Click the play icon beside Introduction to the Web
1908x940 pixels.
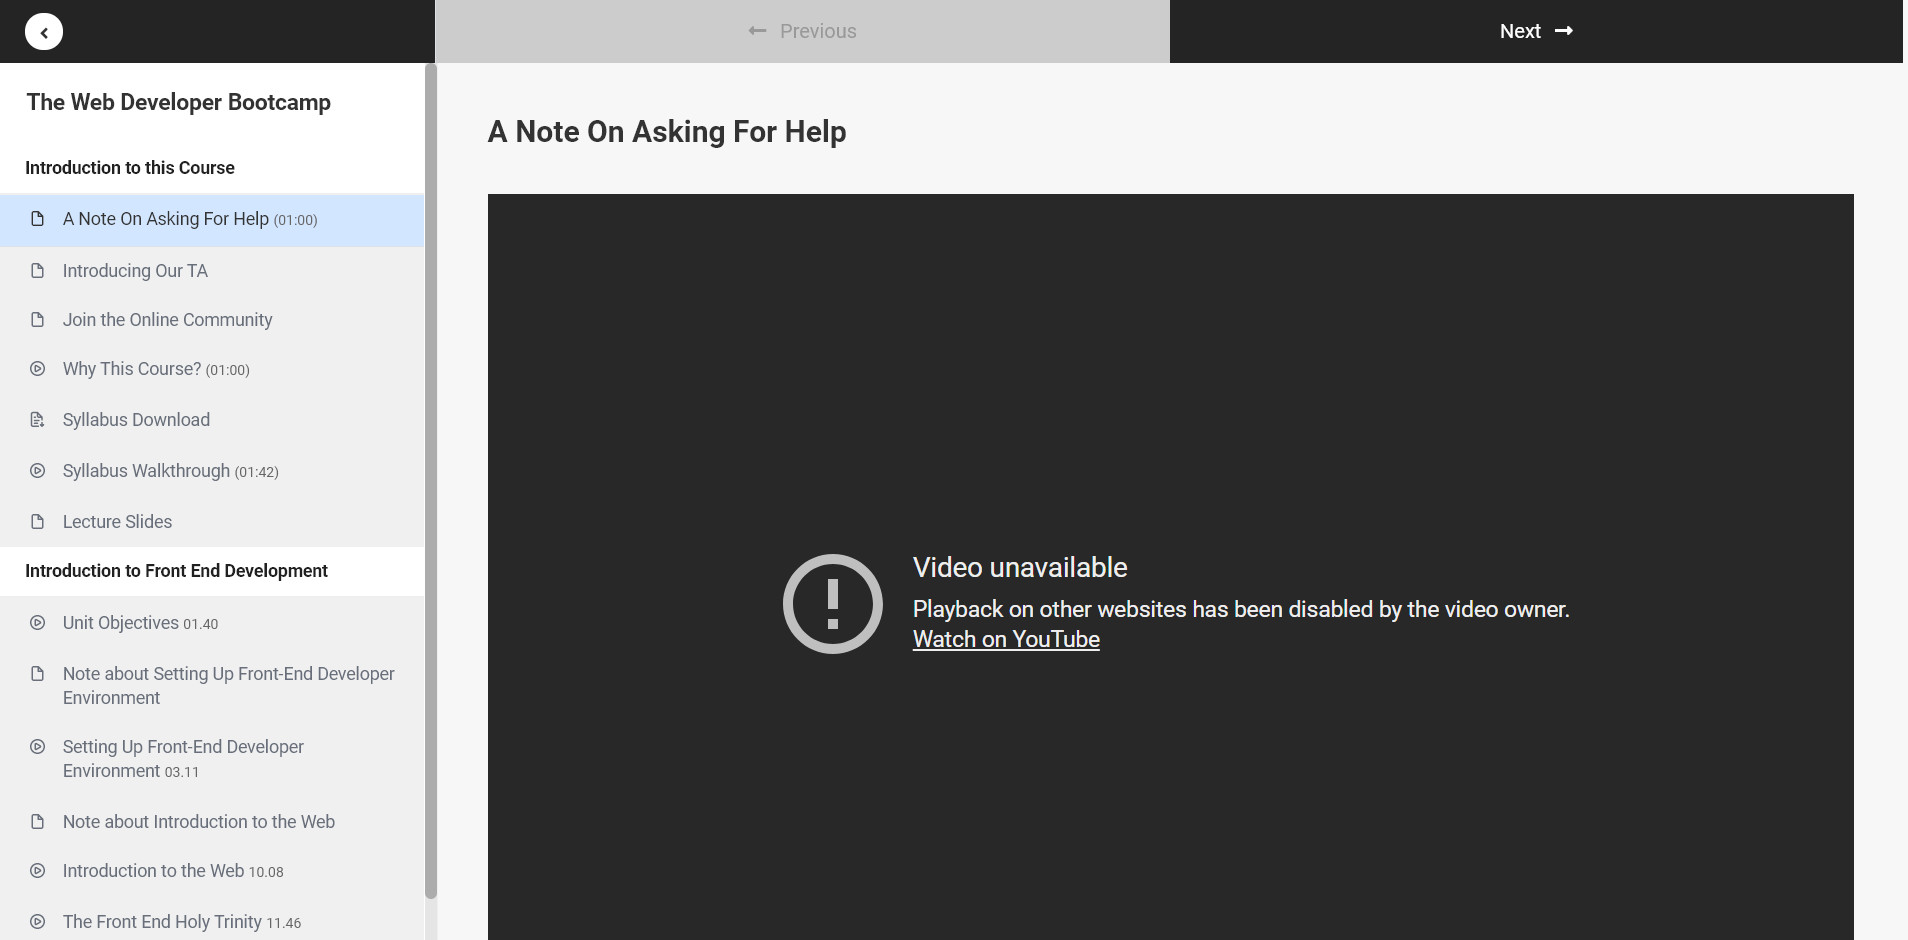[38, 871]
